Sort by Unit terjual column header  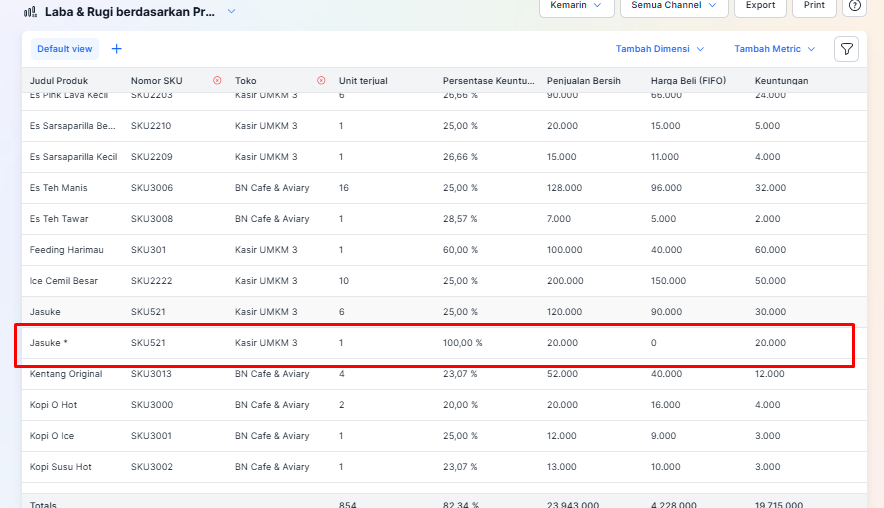[363, 80]
